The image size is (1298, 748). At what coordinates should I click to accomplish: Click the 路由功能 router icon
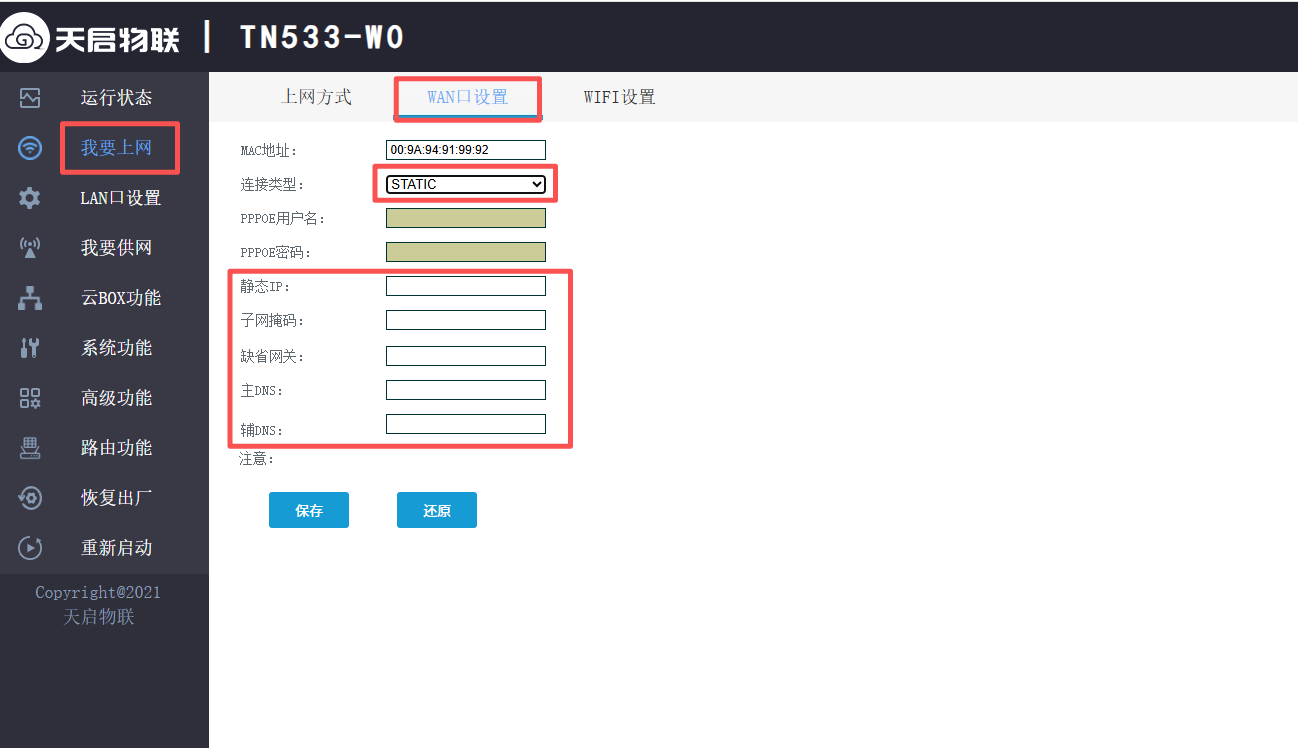[x=30, y=448]
